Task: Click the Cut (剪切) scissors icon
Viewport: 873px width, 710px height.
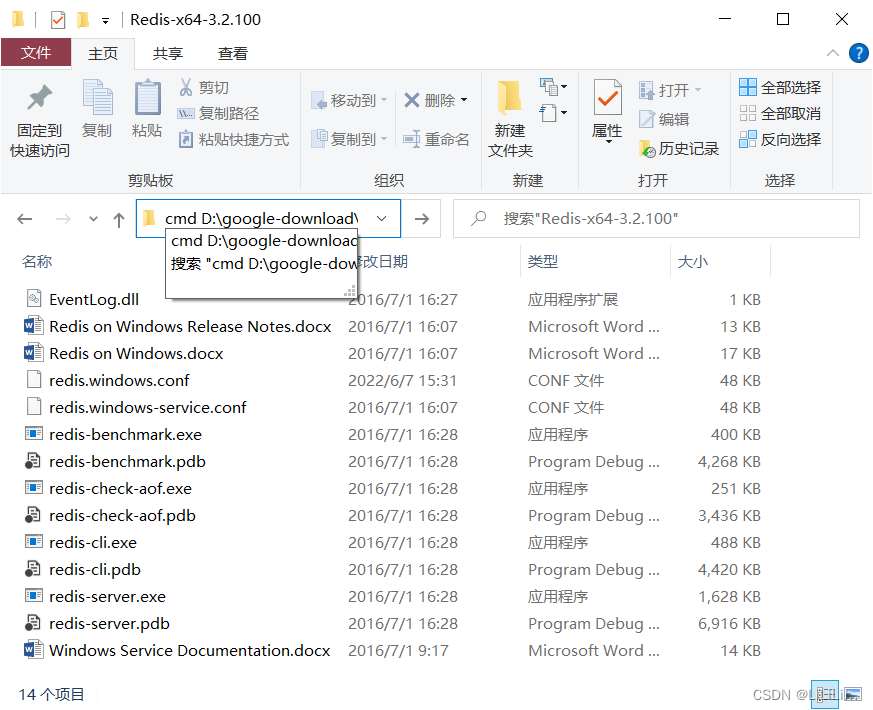Action: point(185,87)
